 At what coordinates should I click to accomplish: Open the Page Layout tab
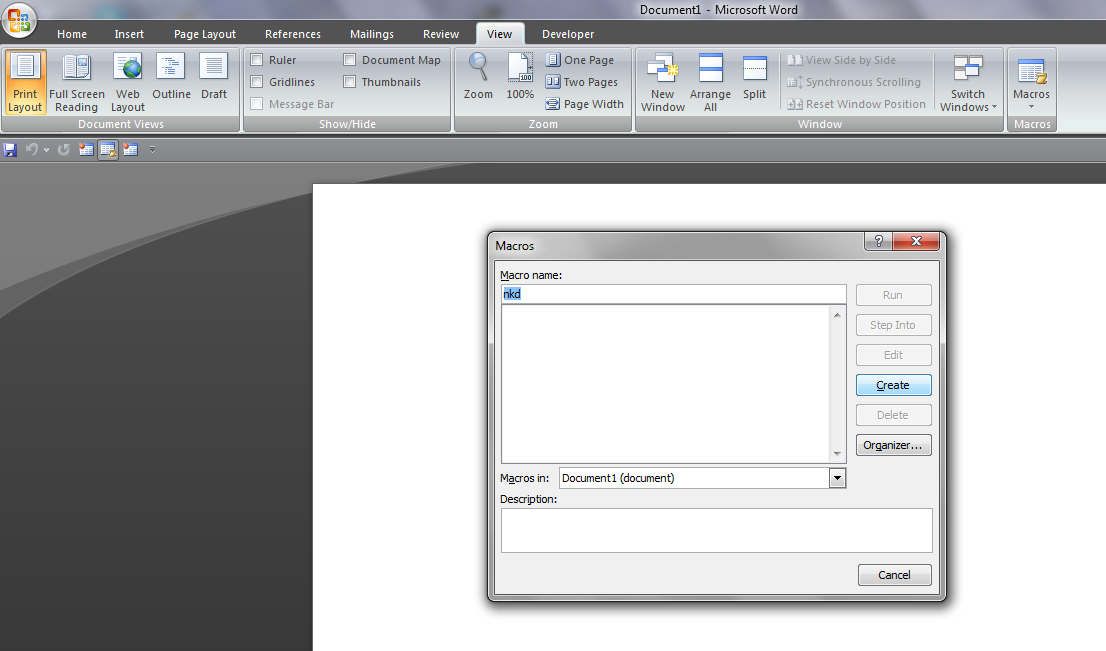point(205,34)
